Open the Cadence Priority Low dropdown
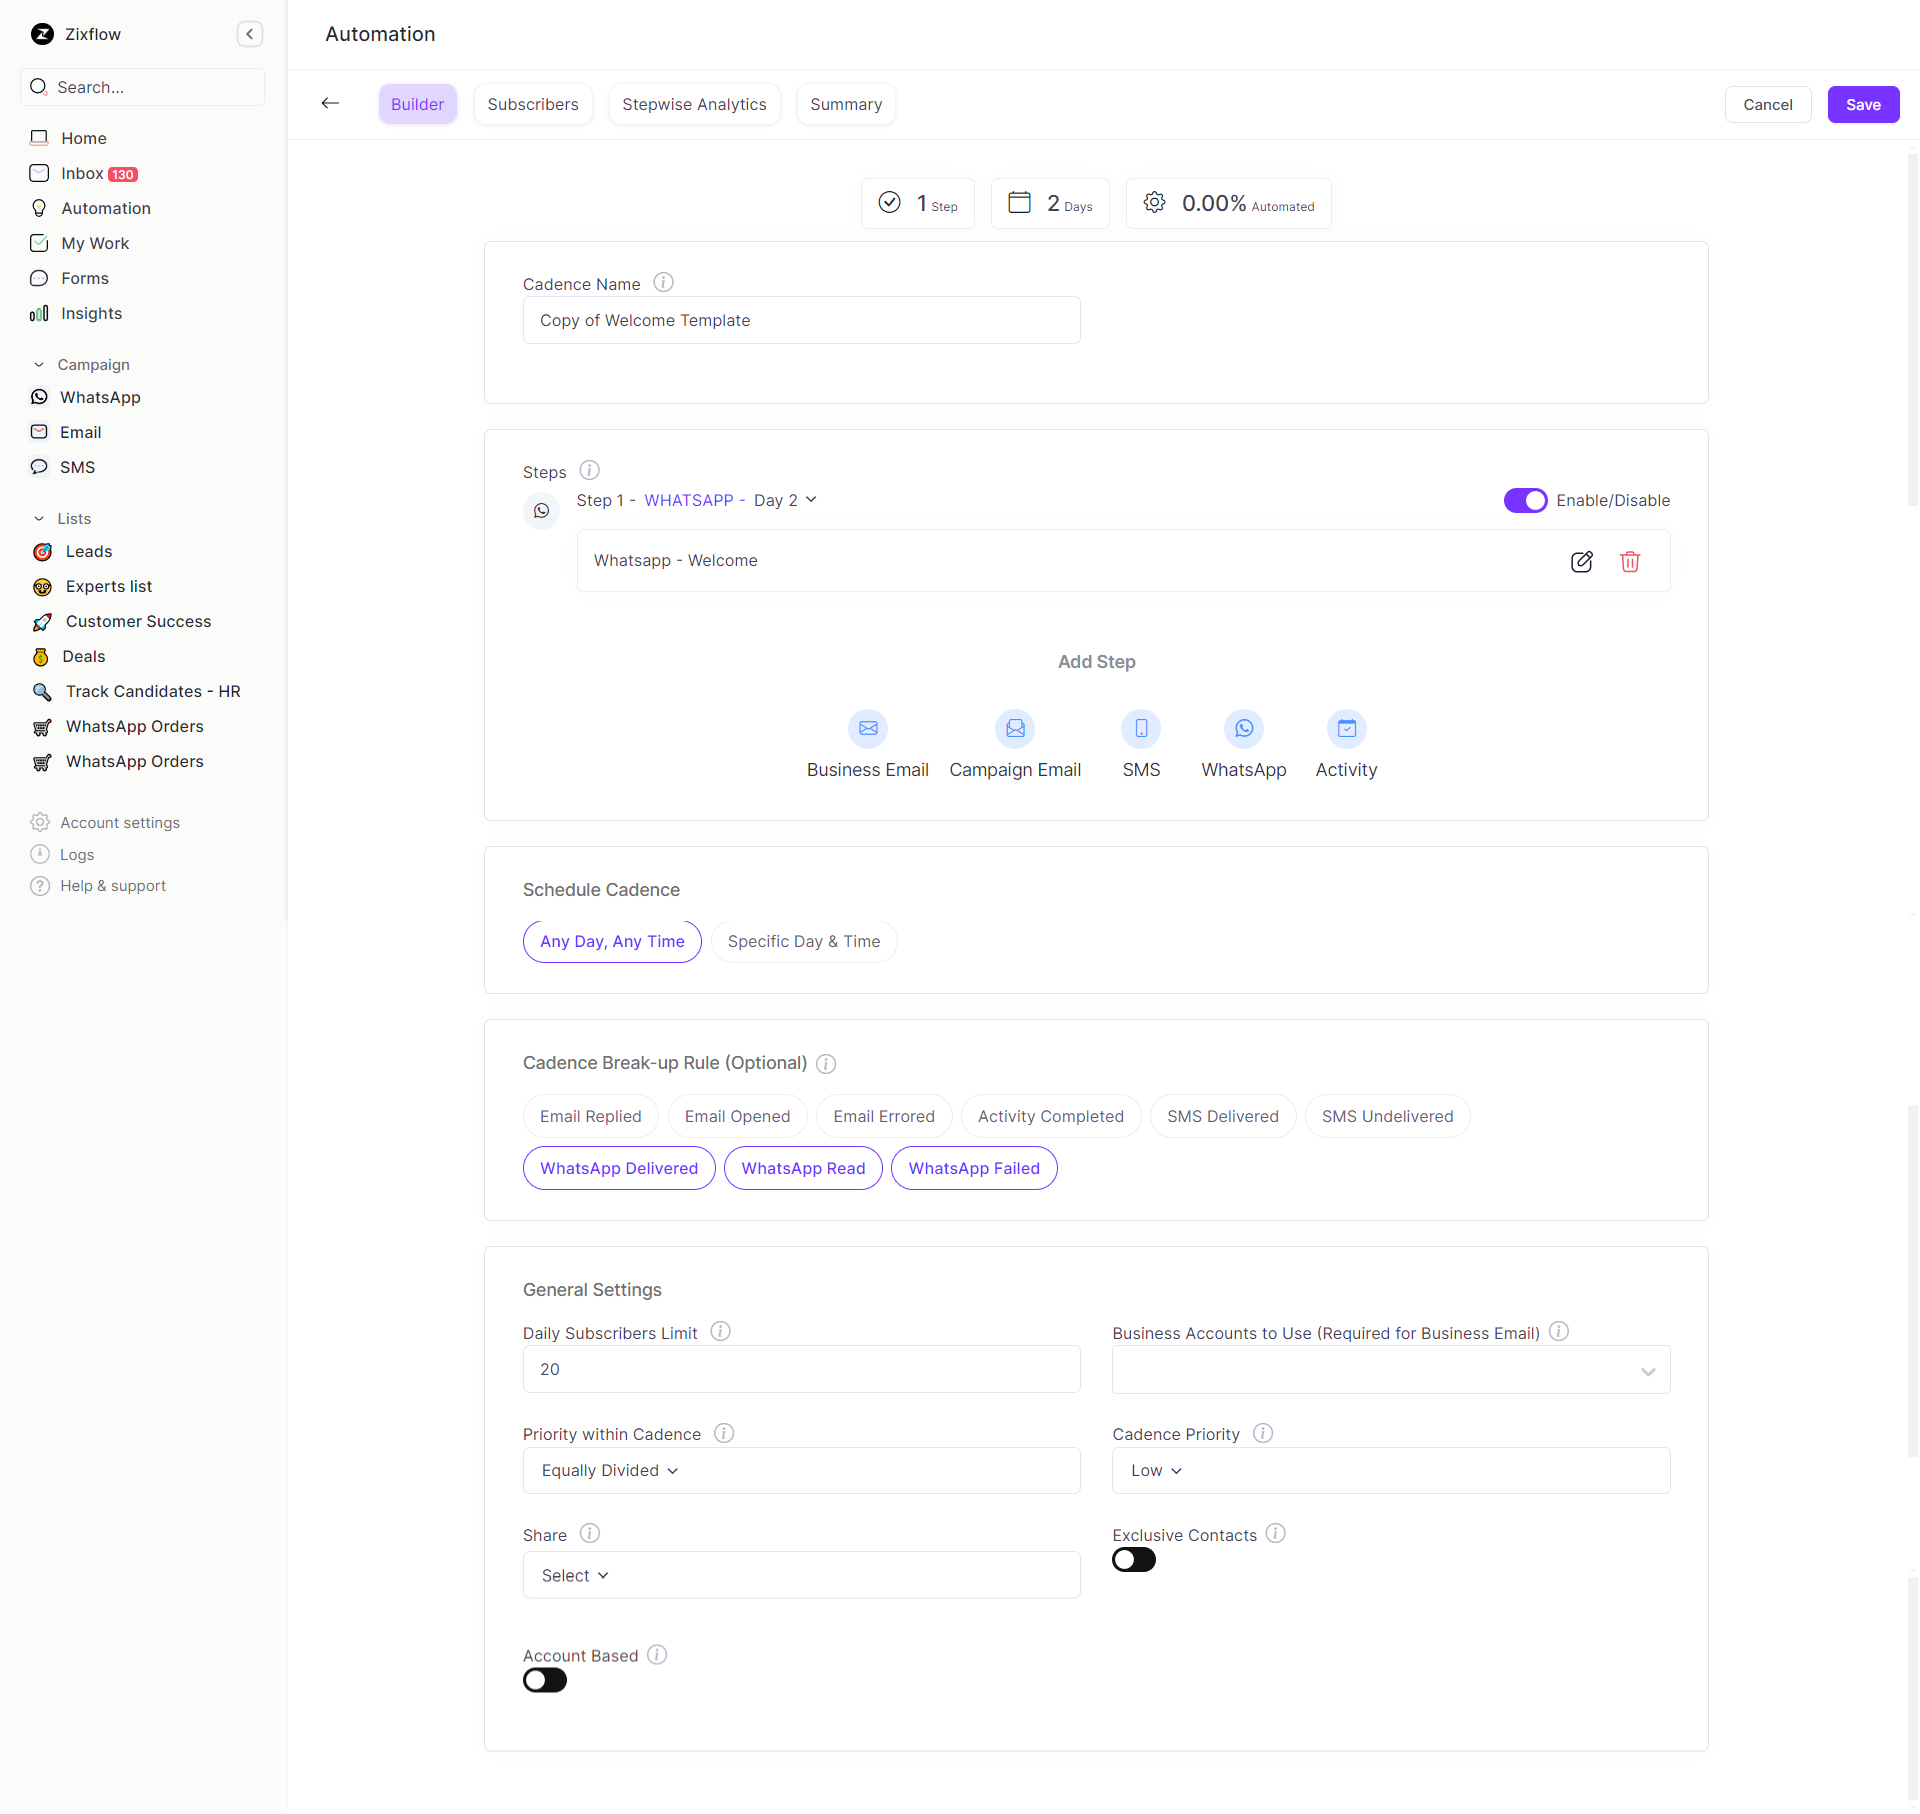Screen dimensions: 1920x1814 (1390, 1471)
